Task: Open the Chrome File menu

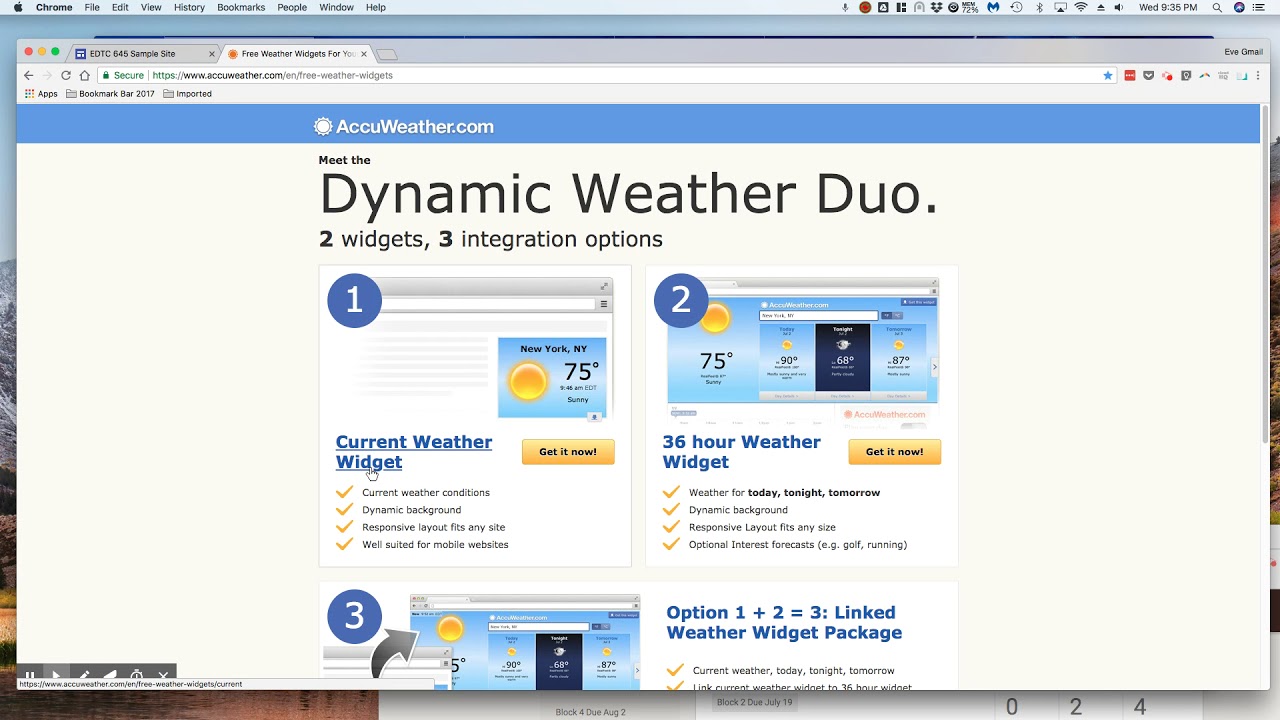Action: (x=92, y=7)
